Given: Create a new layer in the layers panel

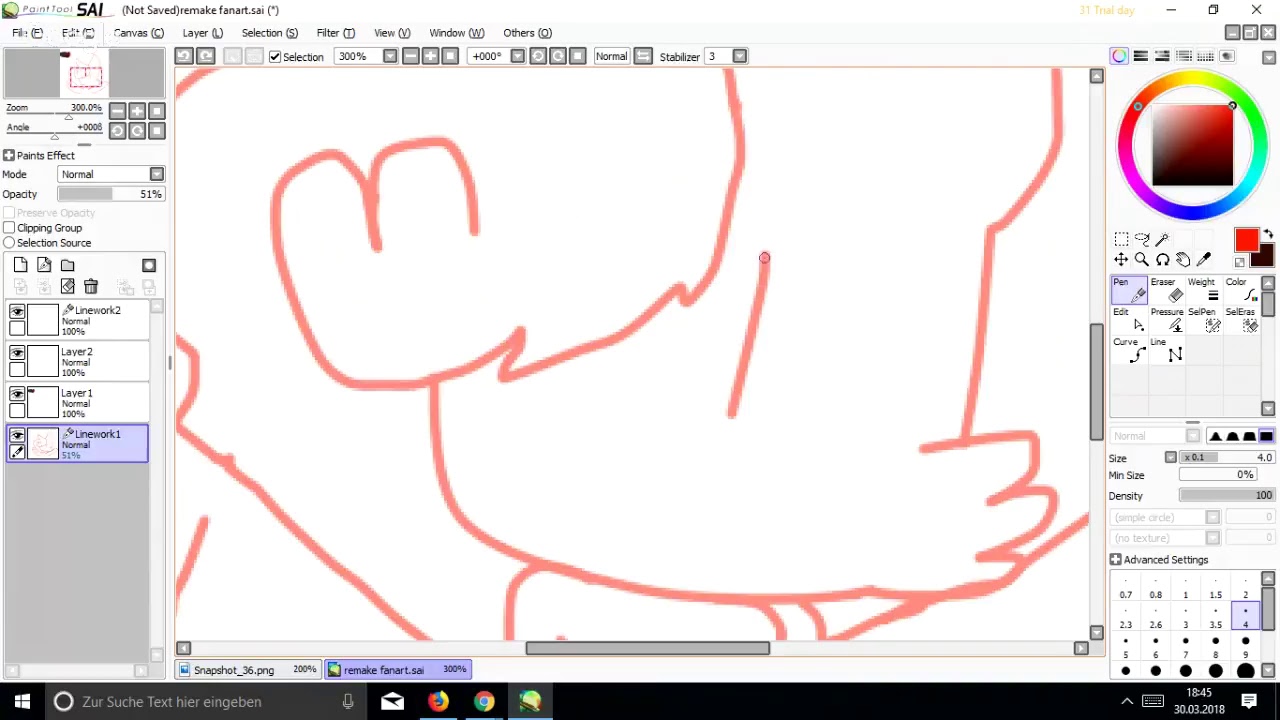Looking at the screenshot, I should click(x=21, y=264).
